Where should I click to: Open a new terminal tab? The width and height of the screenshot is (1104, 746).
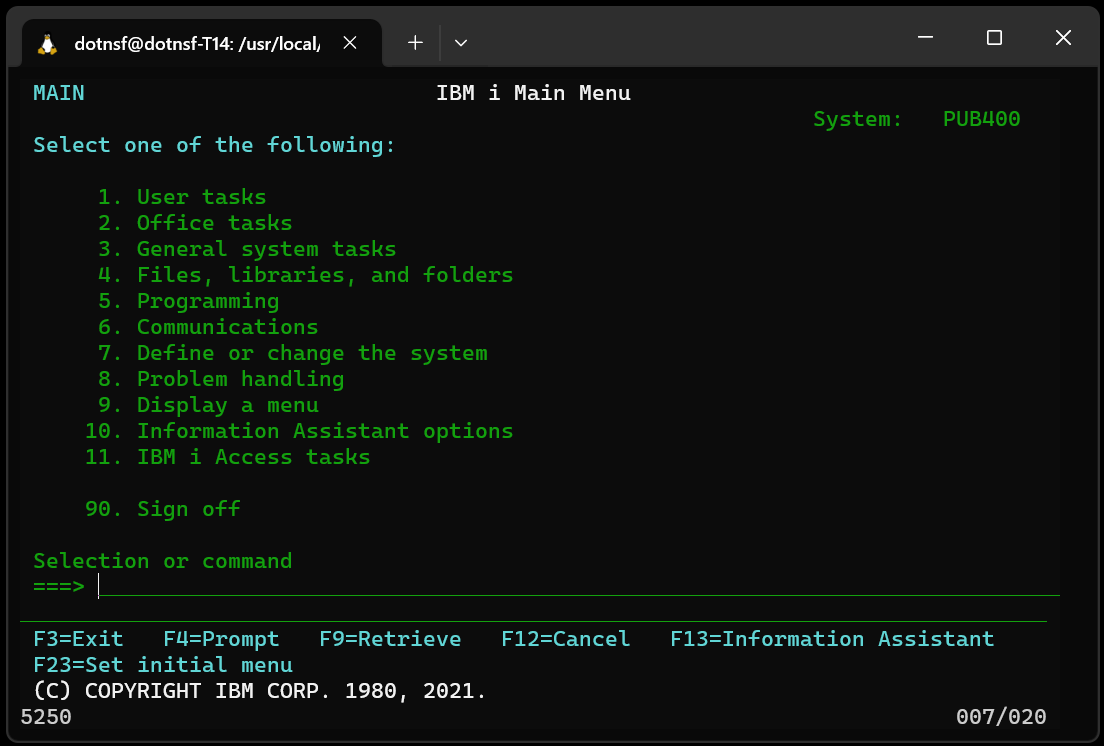pyautogui.click(x=415, y=42)
